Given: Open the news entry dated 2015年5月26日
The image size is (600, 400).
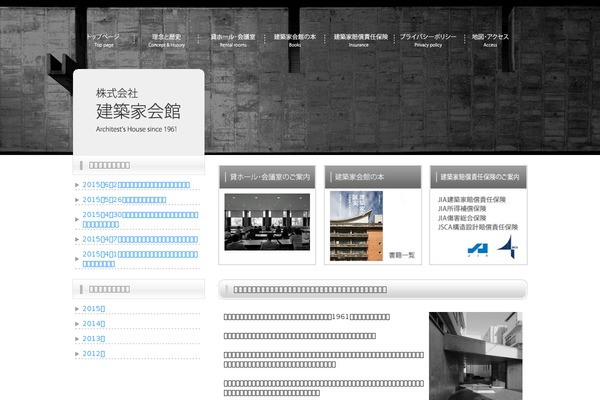Looking at the screenshot, I should pyautogui.click(x=124, y=200).
